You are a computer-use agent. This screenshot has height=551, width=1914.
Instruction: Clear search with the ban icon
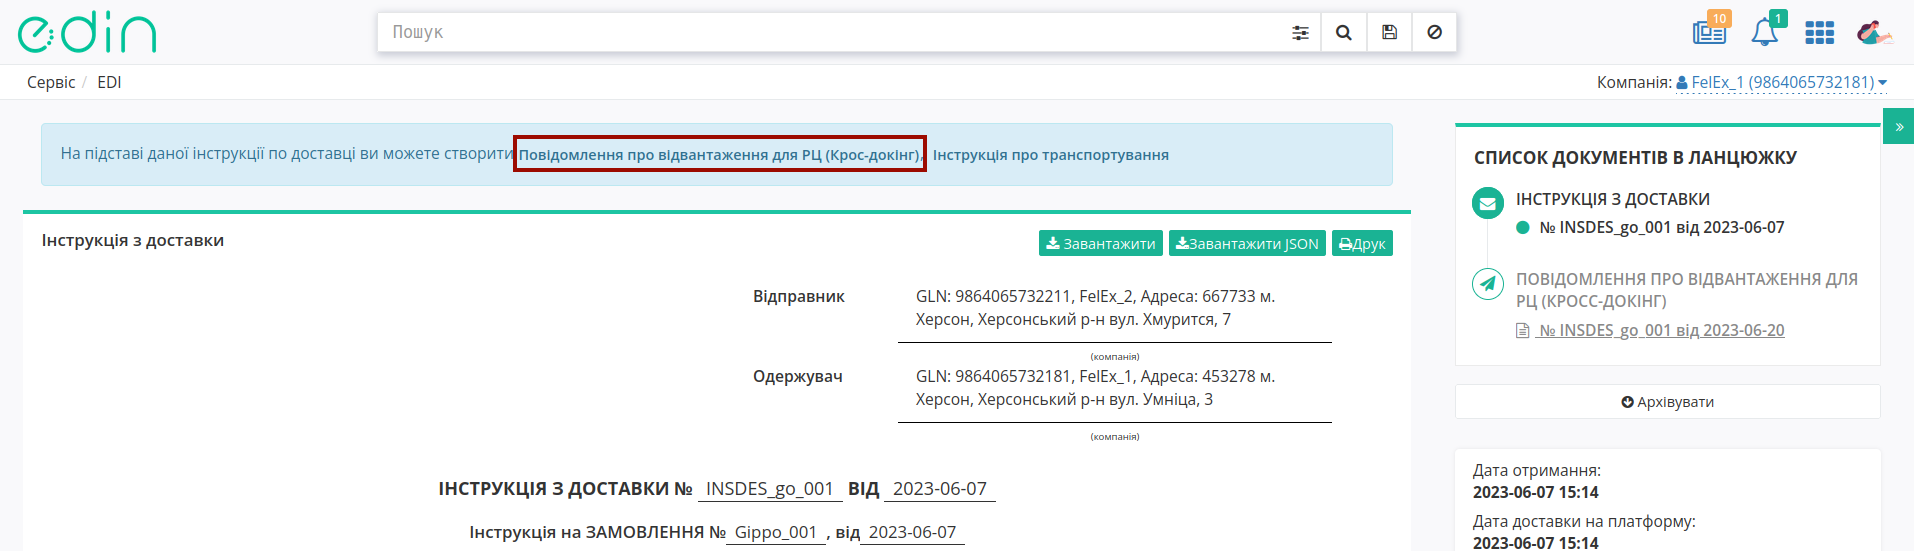point(1434,32)
